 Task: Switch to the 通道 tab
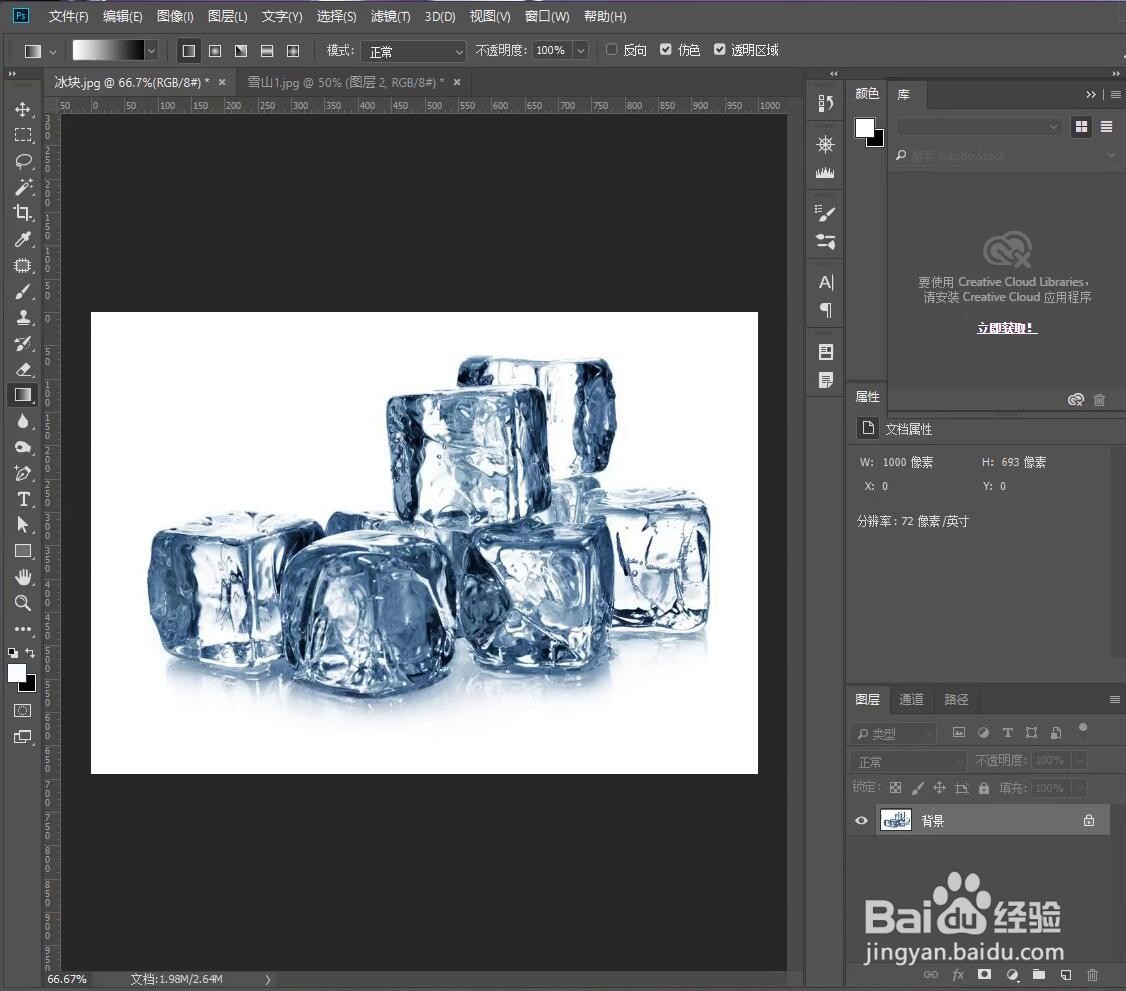coord(911,699)
